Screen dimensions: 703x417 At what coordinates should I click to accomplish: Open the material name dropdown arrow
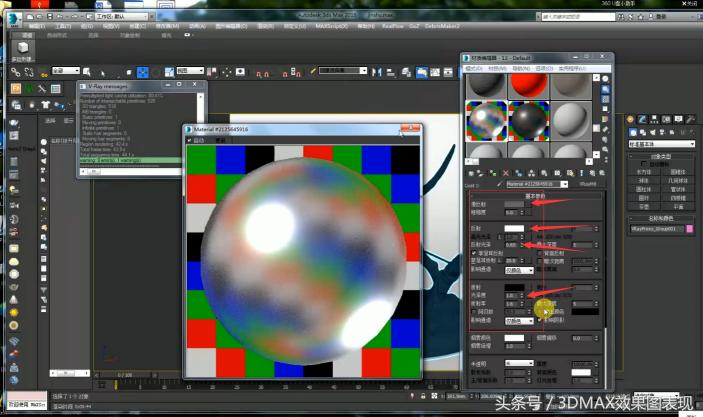[564, 184]
